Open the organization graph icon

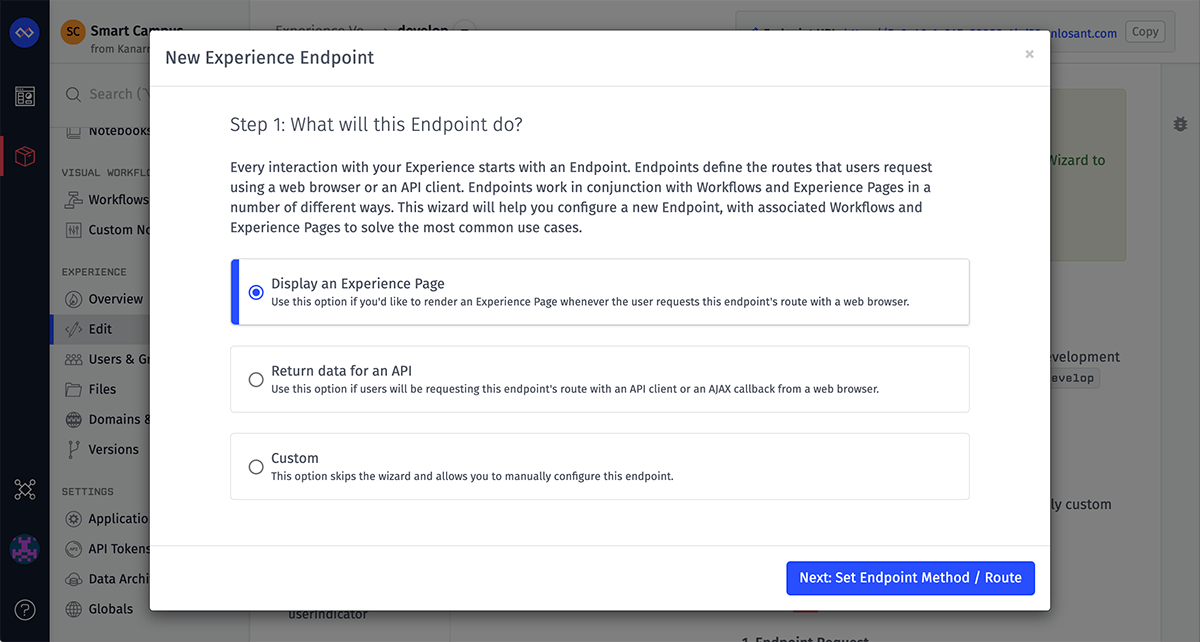pos(24,489)
